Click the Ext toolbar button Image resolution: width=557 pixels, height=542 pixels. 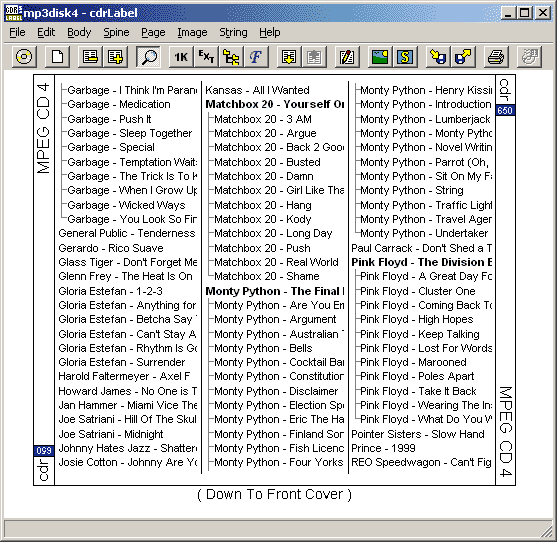[x=206, y=57]
